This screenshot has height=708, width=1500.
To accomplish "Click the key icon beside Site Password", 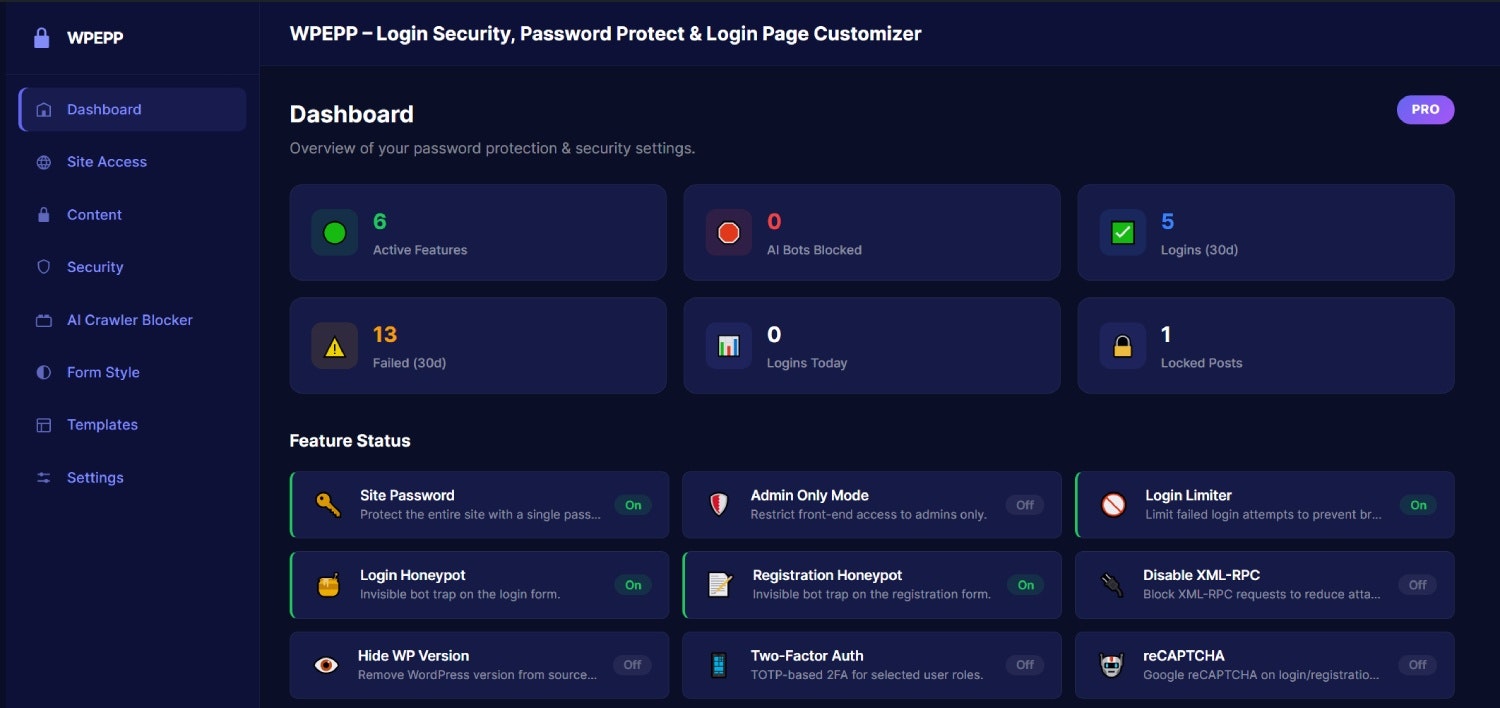I will [x=328, y=504].
